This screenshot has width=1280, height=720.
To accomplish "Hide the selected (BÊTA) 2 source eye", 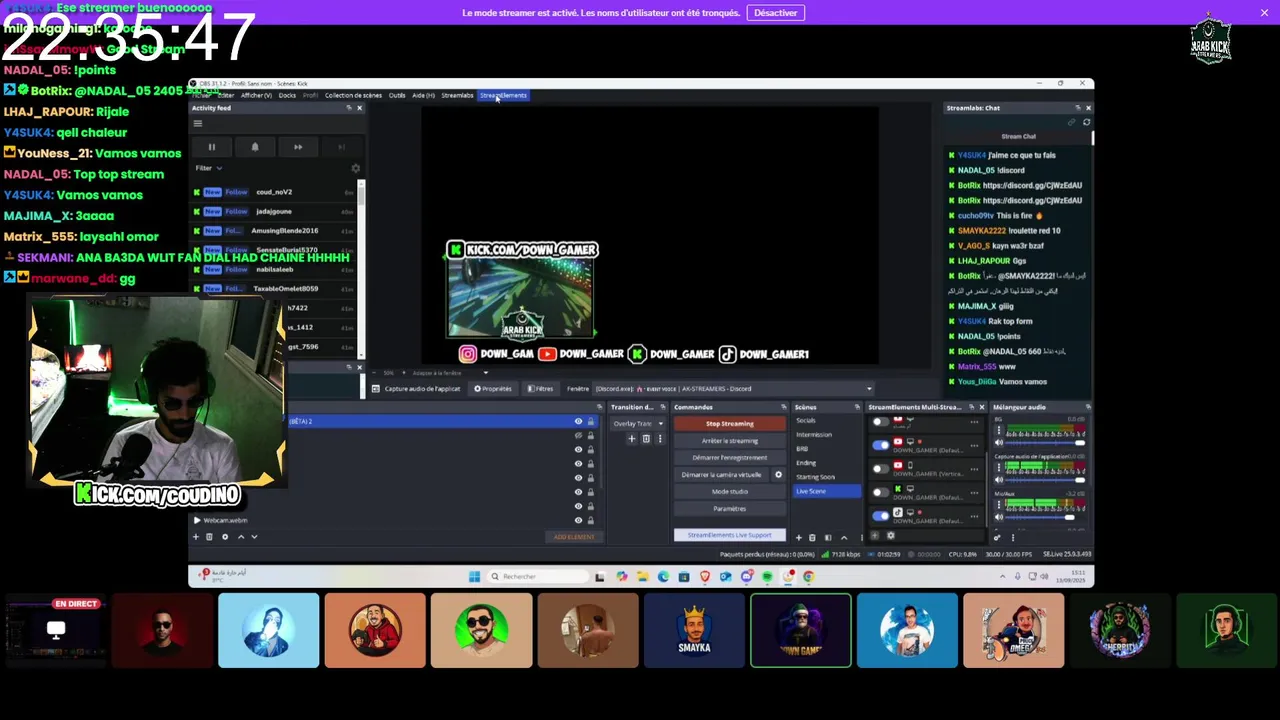I will click(x=578, y=421).
